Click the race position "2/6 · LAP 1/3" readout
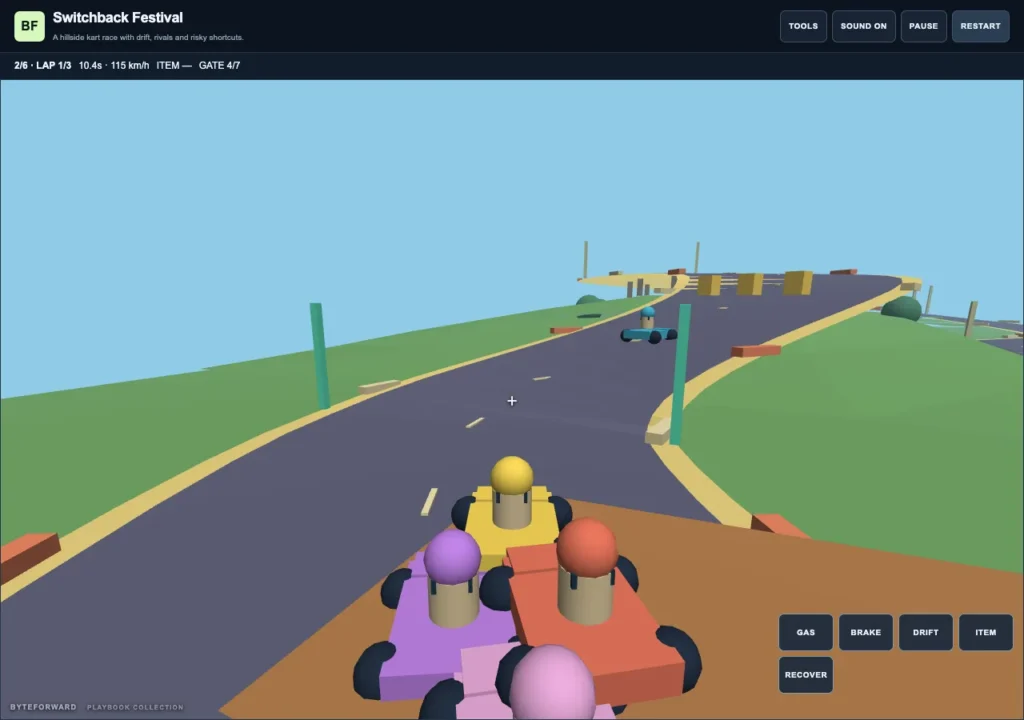1024x720 pixels. click(42, 65)
